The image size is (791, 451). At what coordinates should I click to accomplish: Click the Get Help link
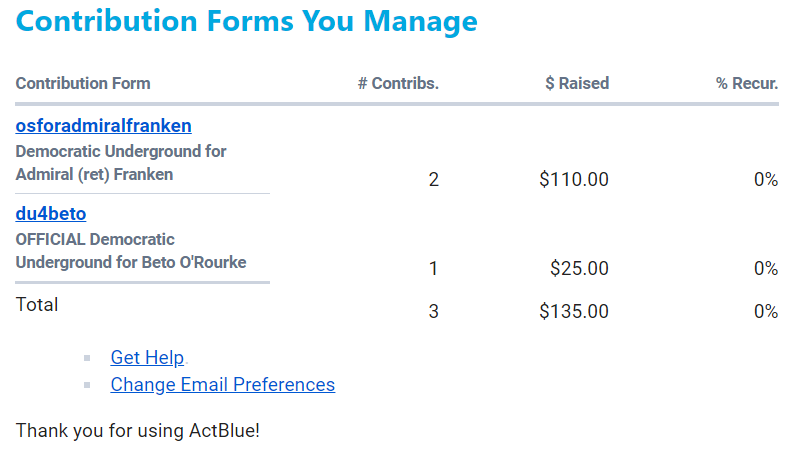coord(147,358)
